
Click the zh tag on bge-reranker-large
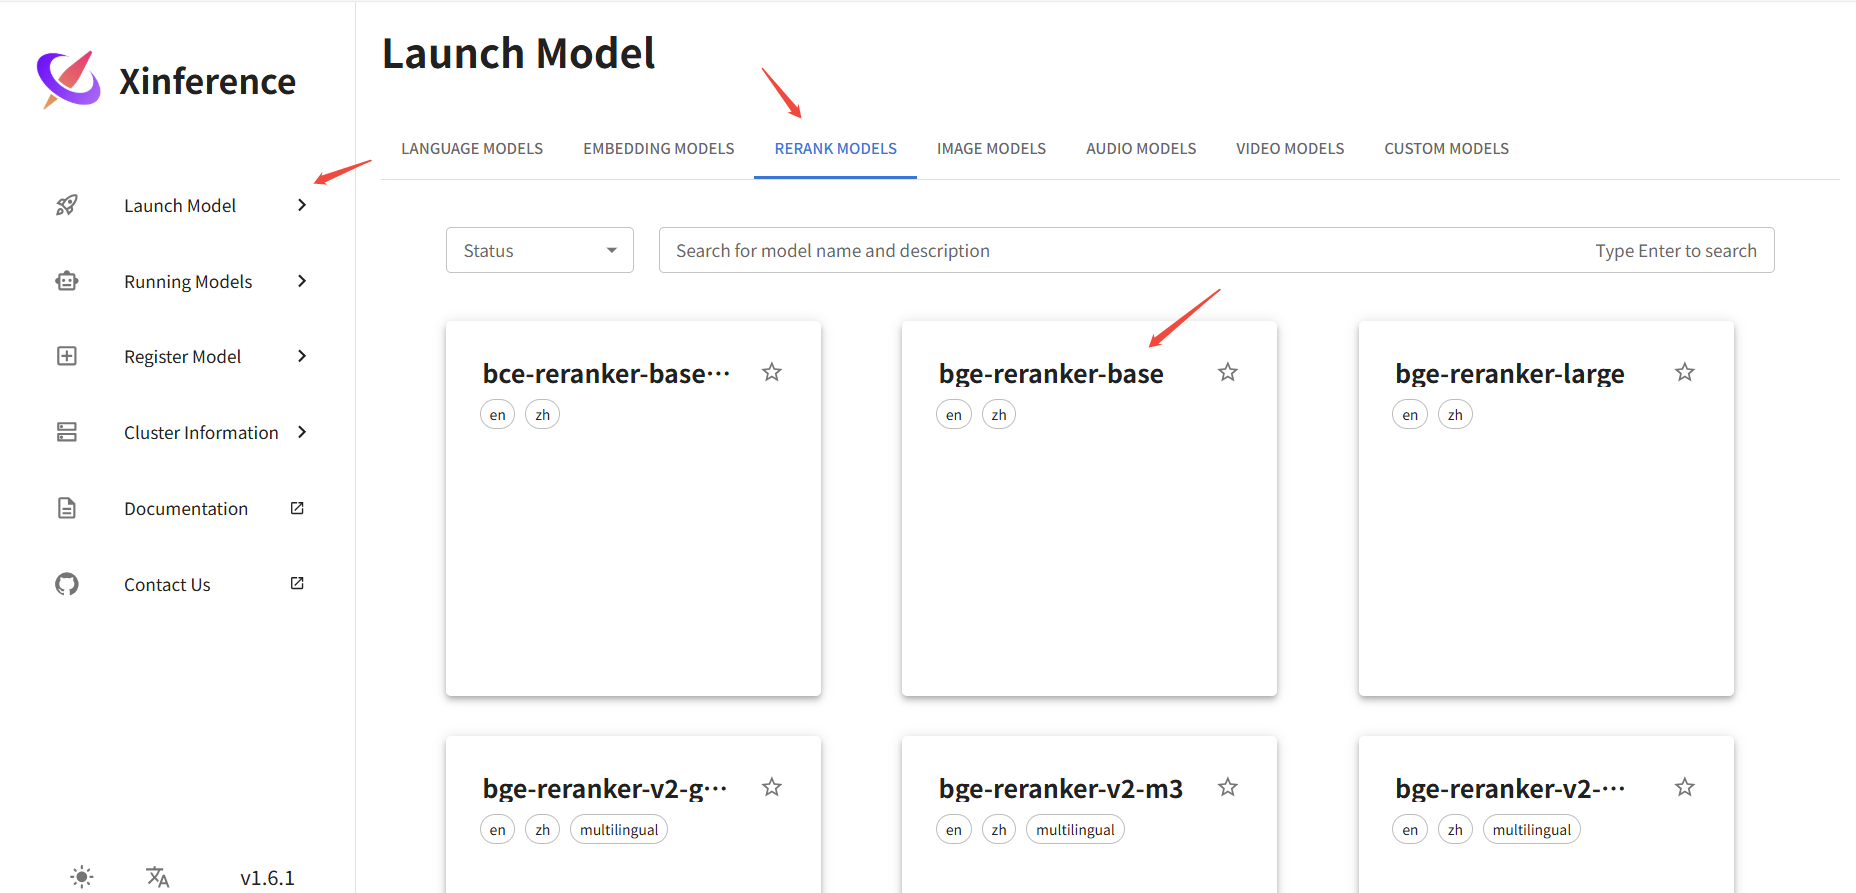(1455, 414)
